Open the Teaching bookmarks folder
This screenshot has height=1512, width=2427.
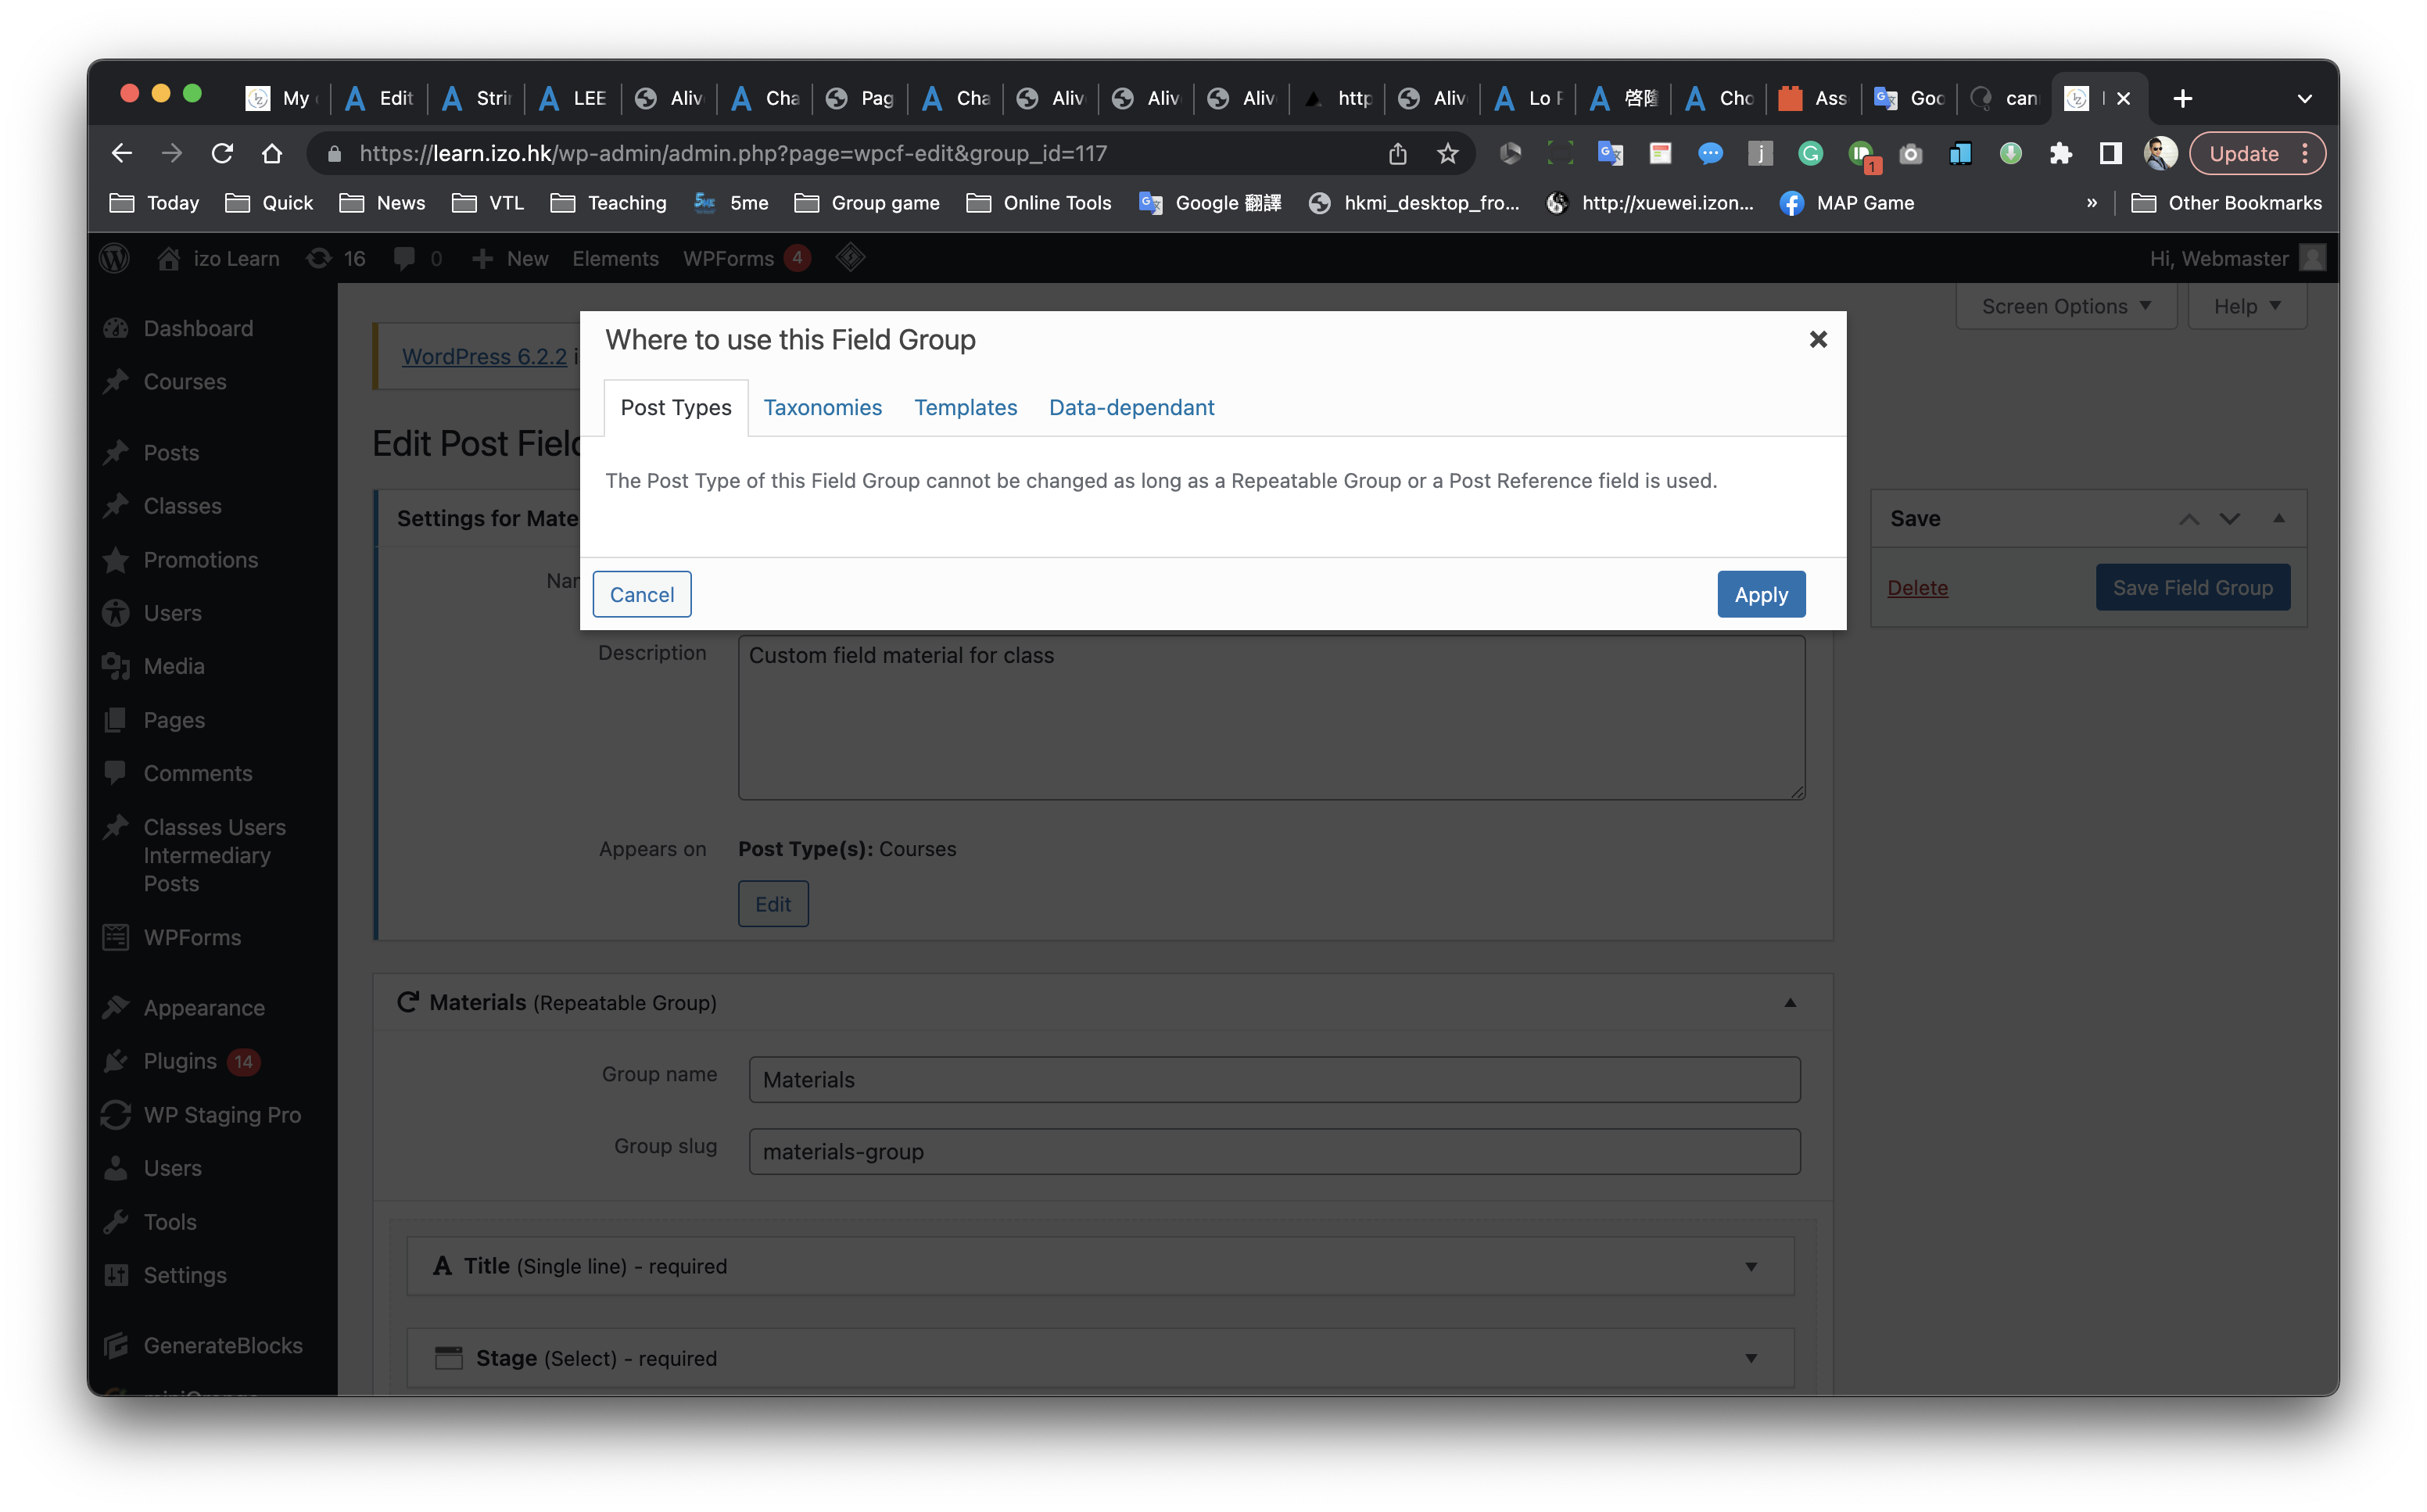click(608, 203)
